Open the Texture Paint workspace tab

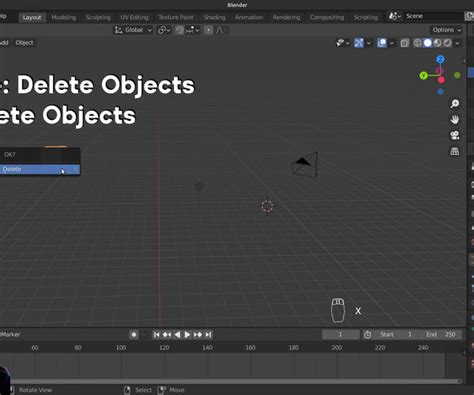point(176,17)
